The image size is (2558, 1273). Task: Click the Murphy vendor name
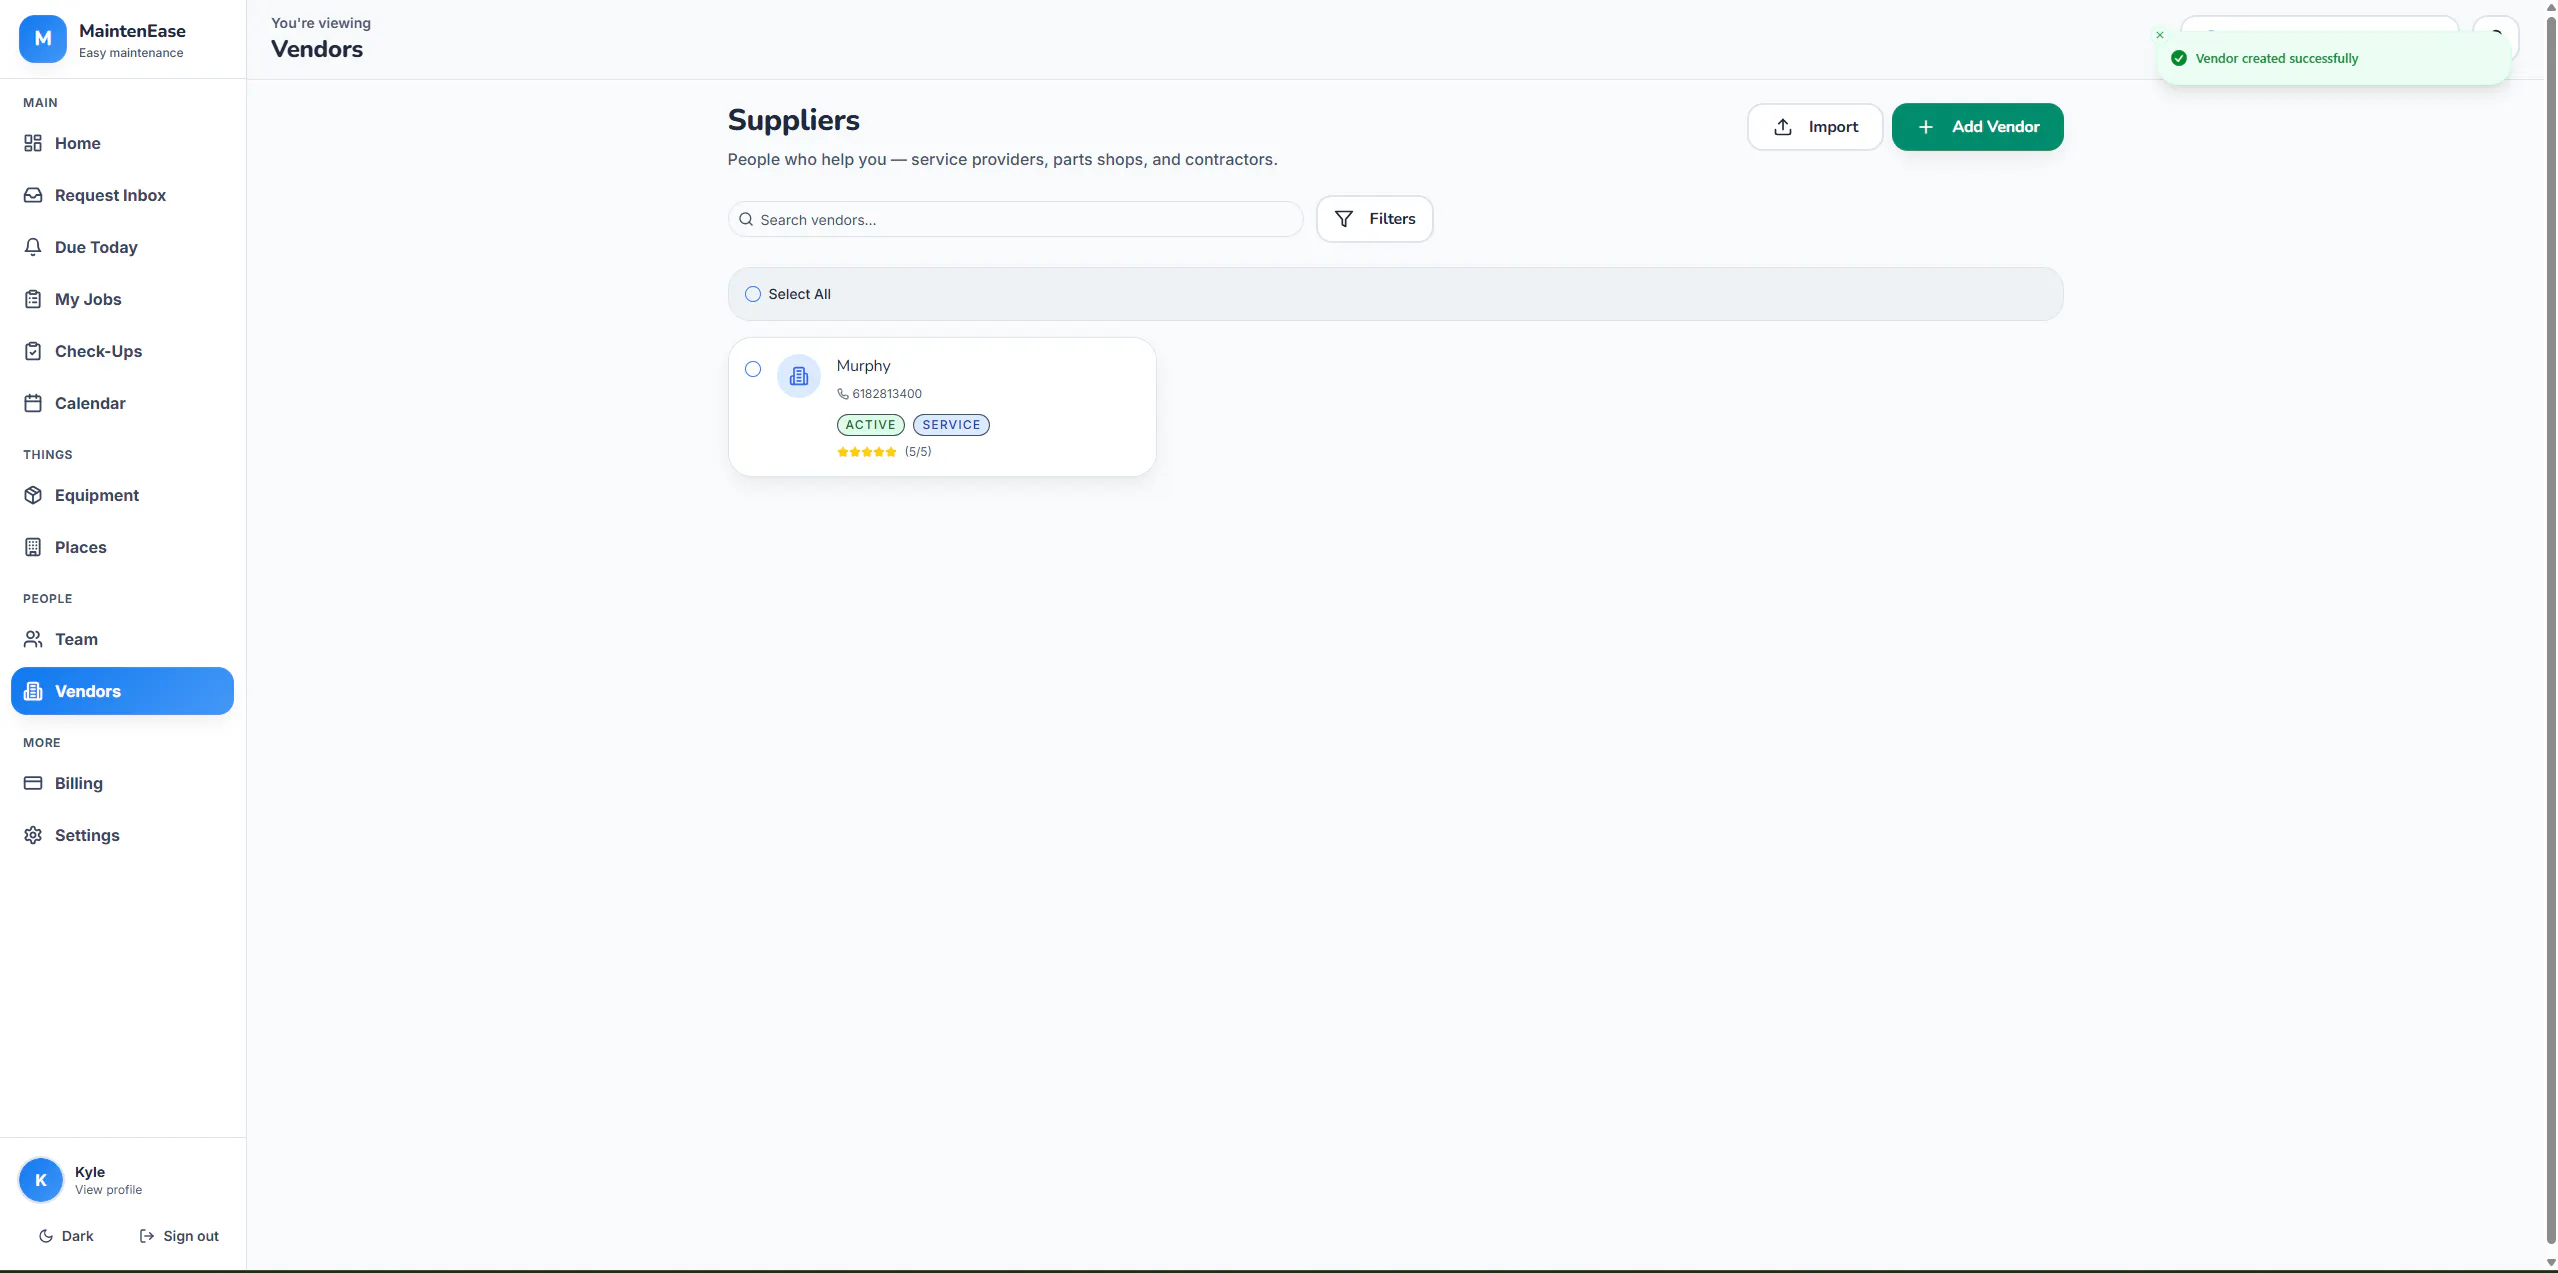(x=863, y=366)
